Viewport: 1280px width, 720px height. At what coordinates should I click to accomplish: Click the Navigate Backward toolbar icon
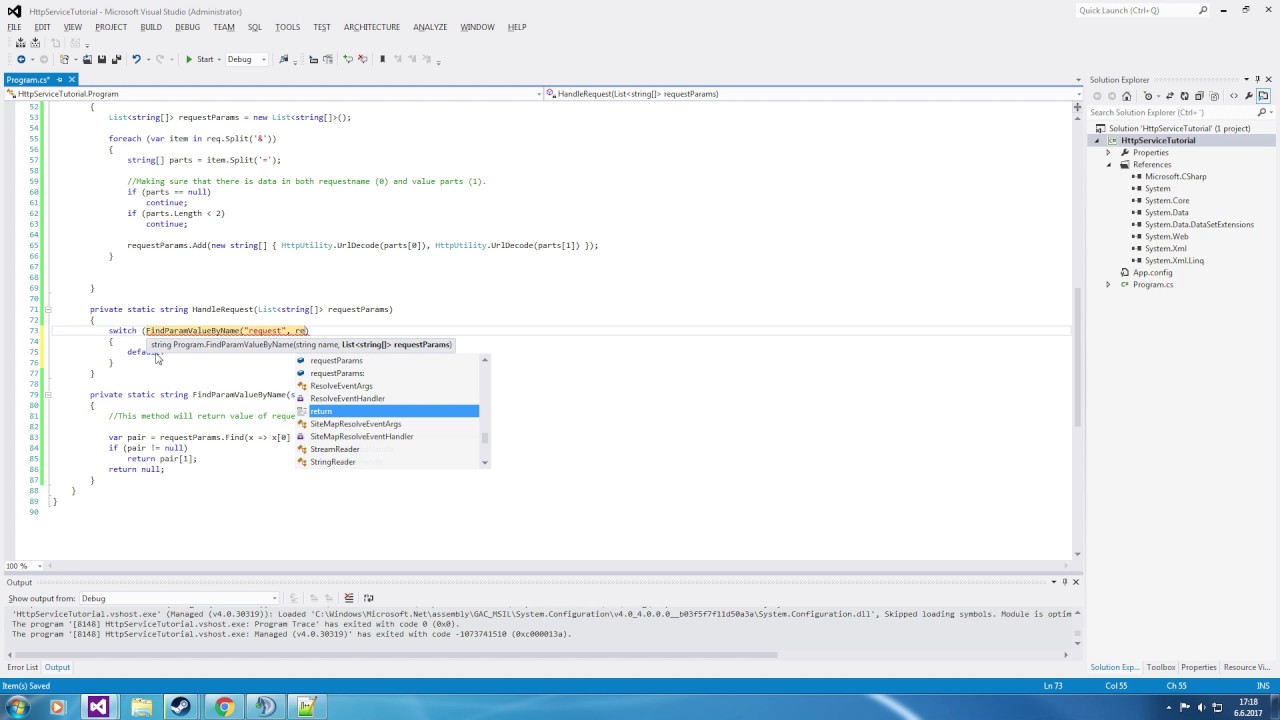coord(21,59)
